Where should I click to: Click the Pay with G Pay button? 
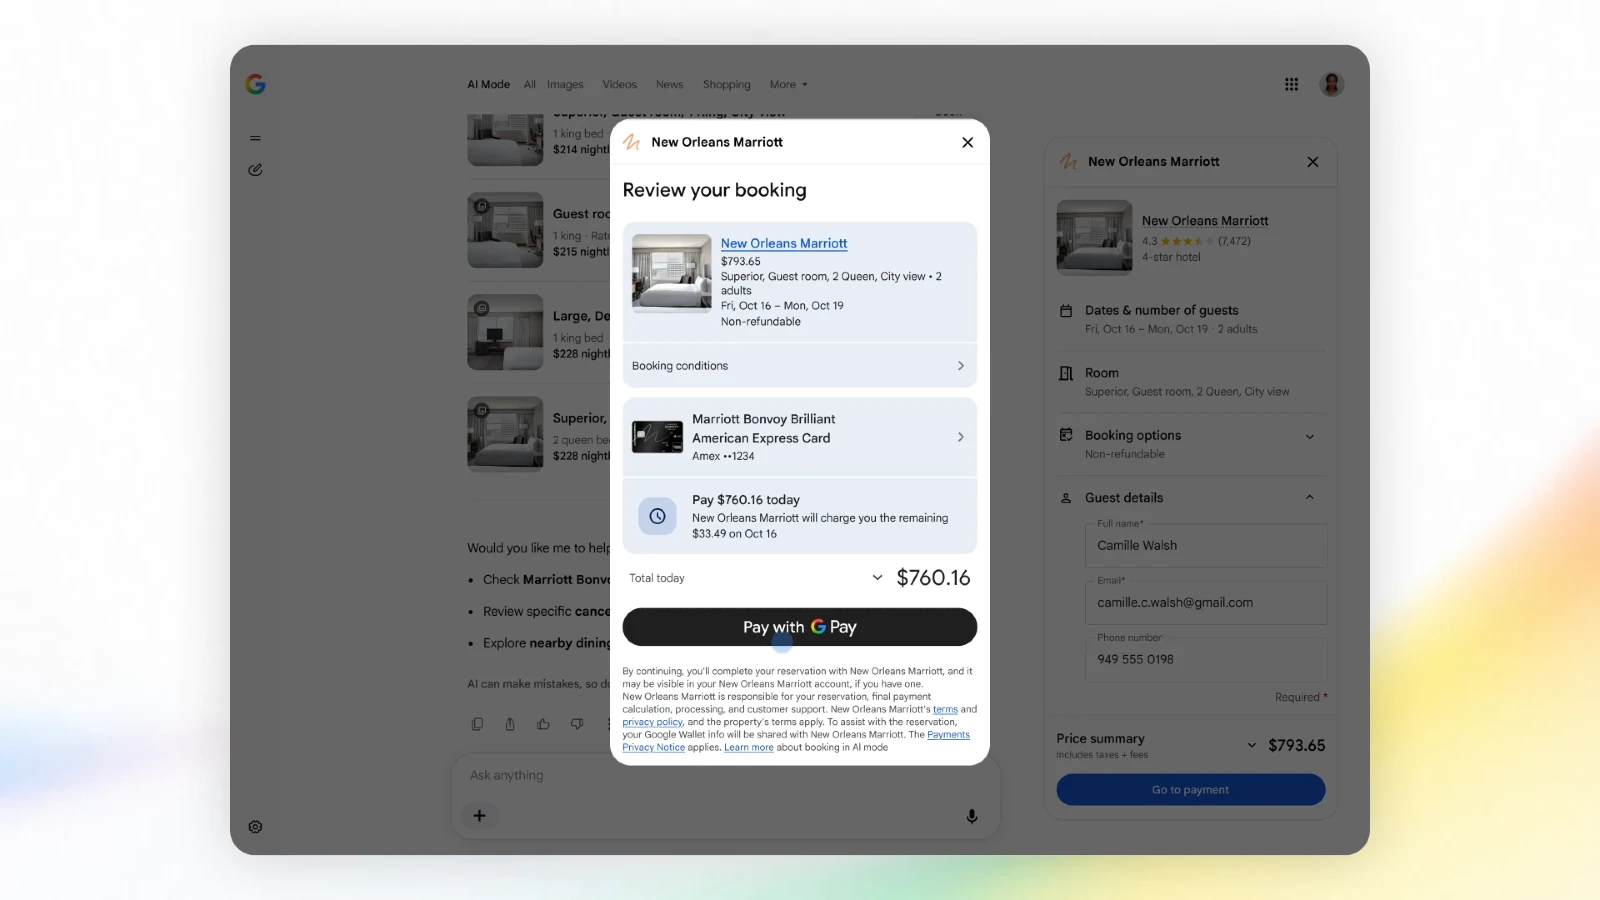click(800, 627)
